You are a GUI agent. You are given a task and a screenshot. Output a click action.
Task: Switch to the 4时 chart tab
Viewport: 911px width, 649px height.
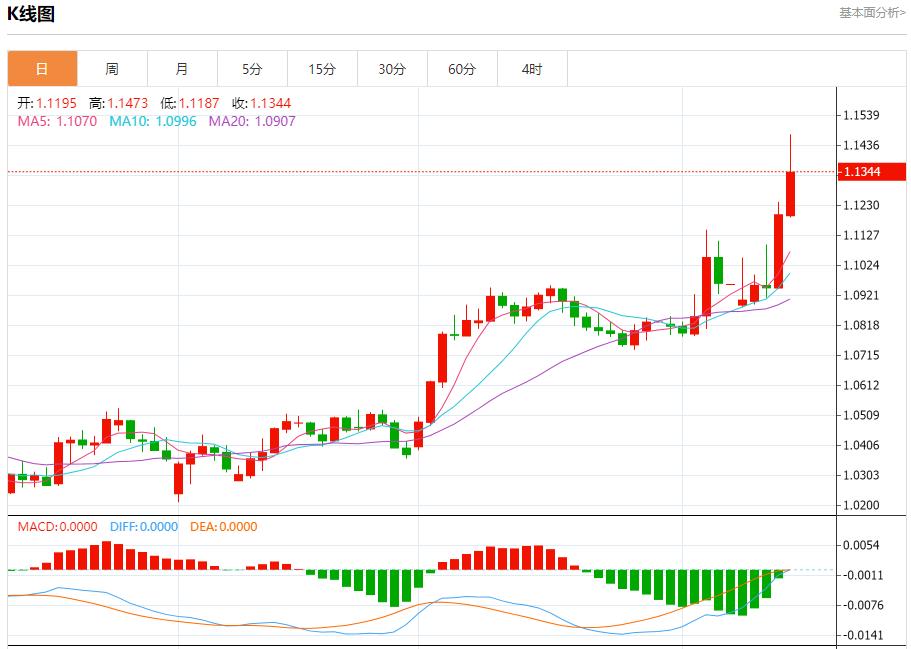[532, 68]
